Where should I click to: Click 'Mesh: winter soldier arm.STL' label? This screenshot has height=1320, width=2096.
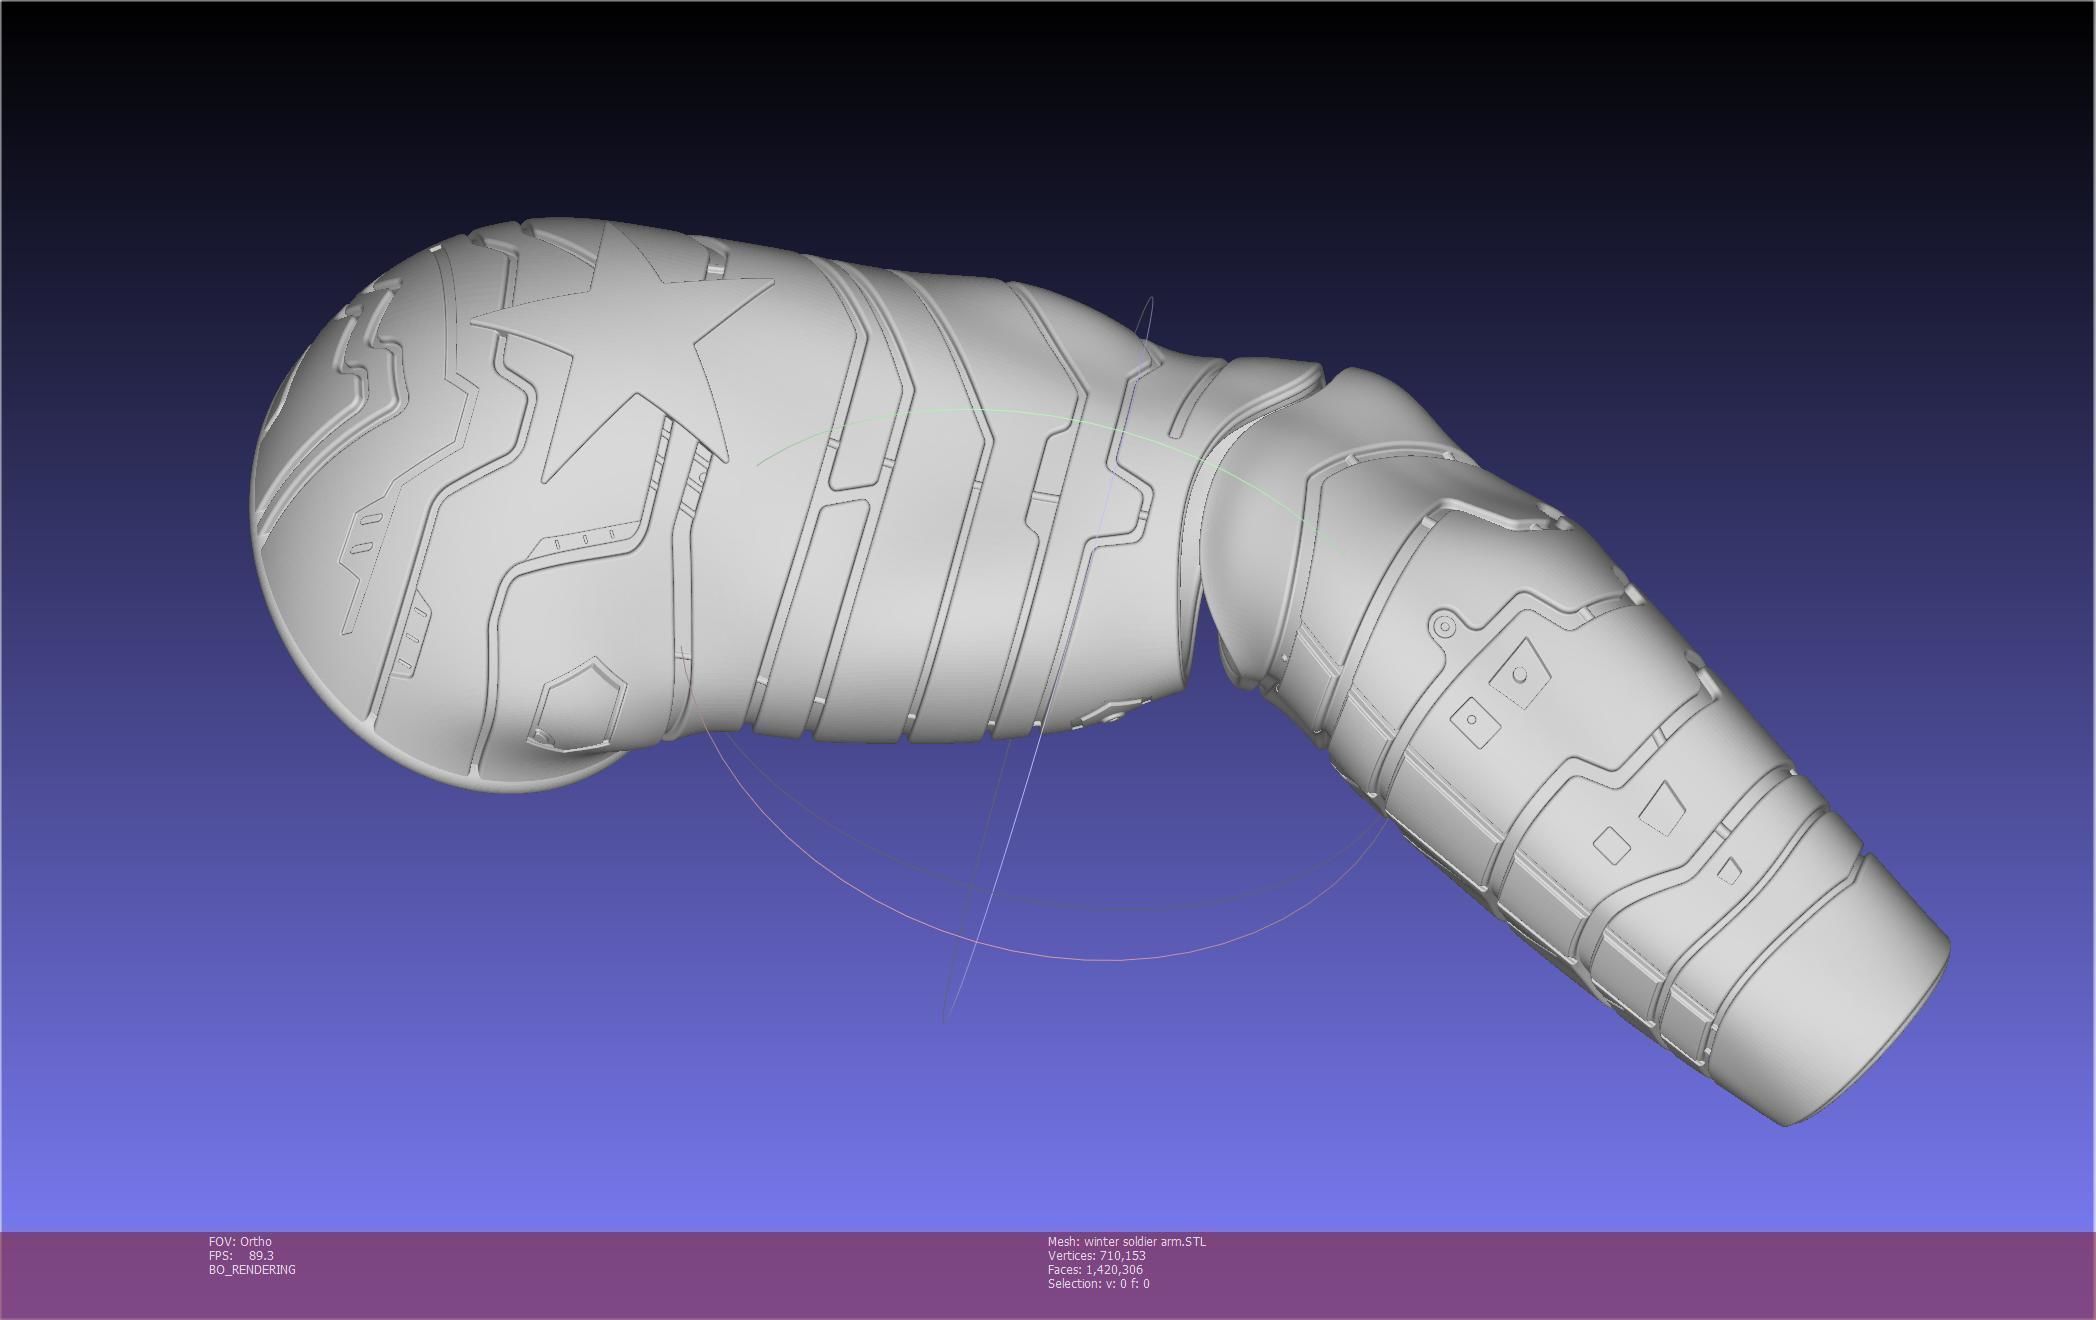1127,1242
